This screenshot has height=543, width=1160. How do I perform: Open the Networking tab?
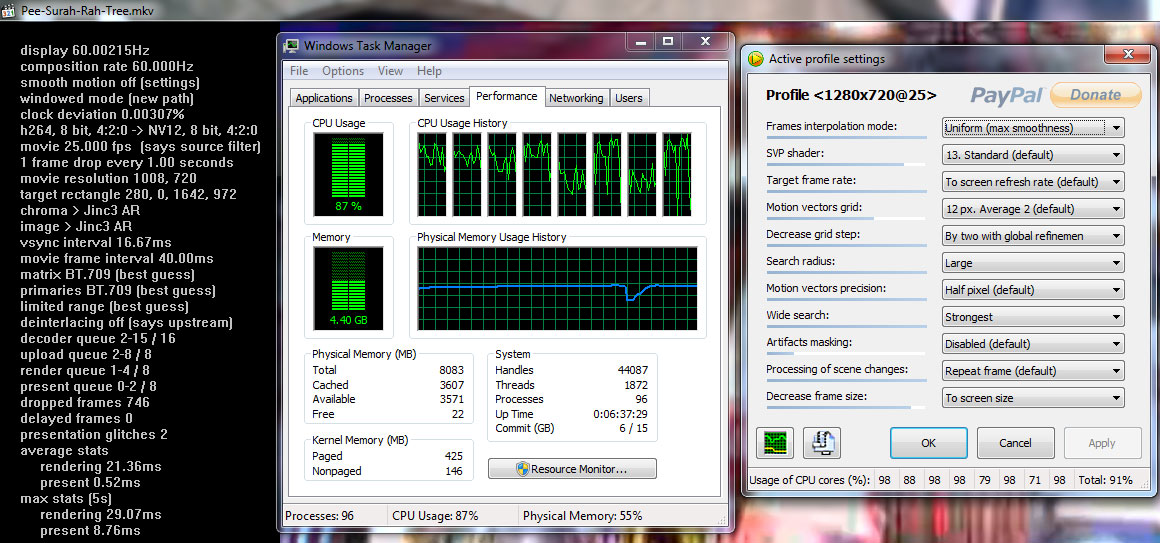576,98
